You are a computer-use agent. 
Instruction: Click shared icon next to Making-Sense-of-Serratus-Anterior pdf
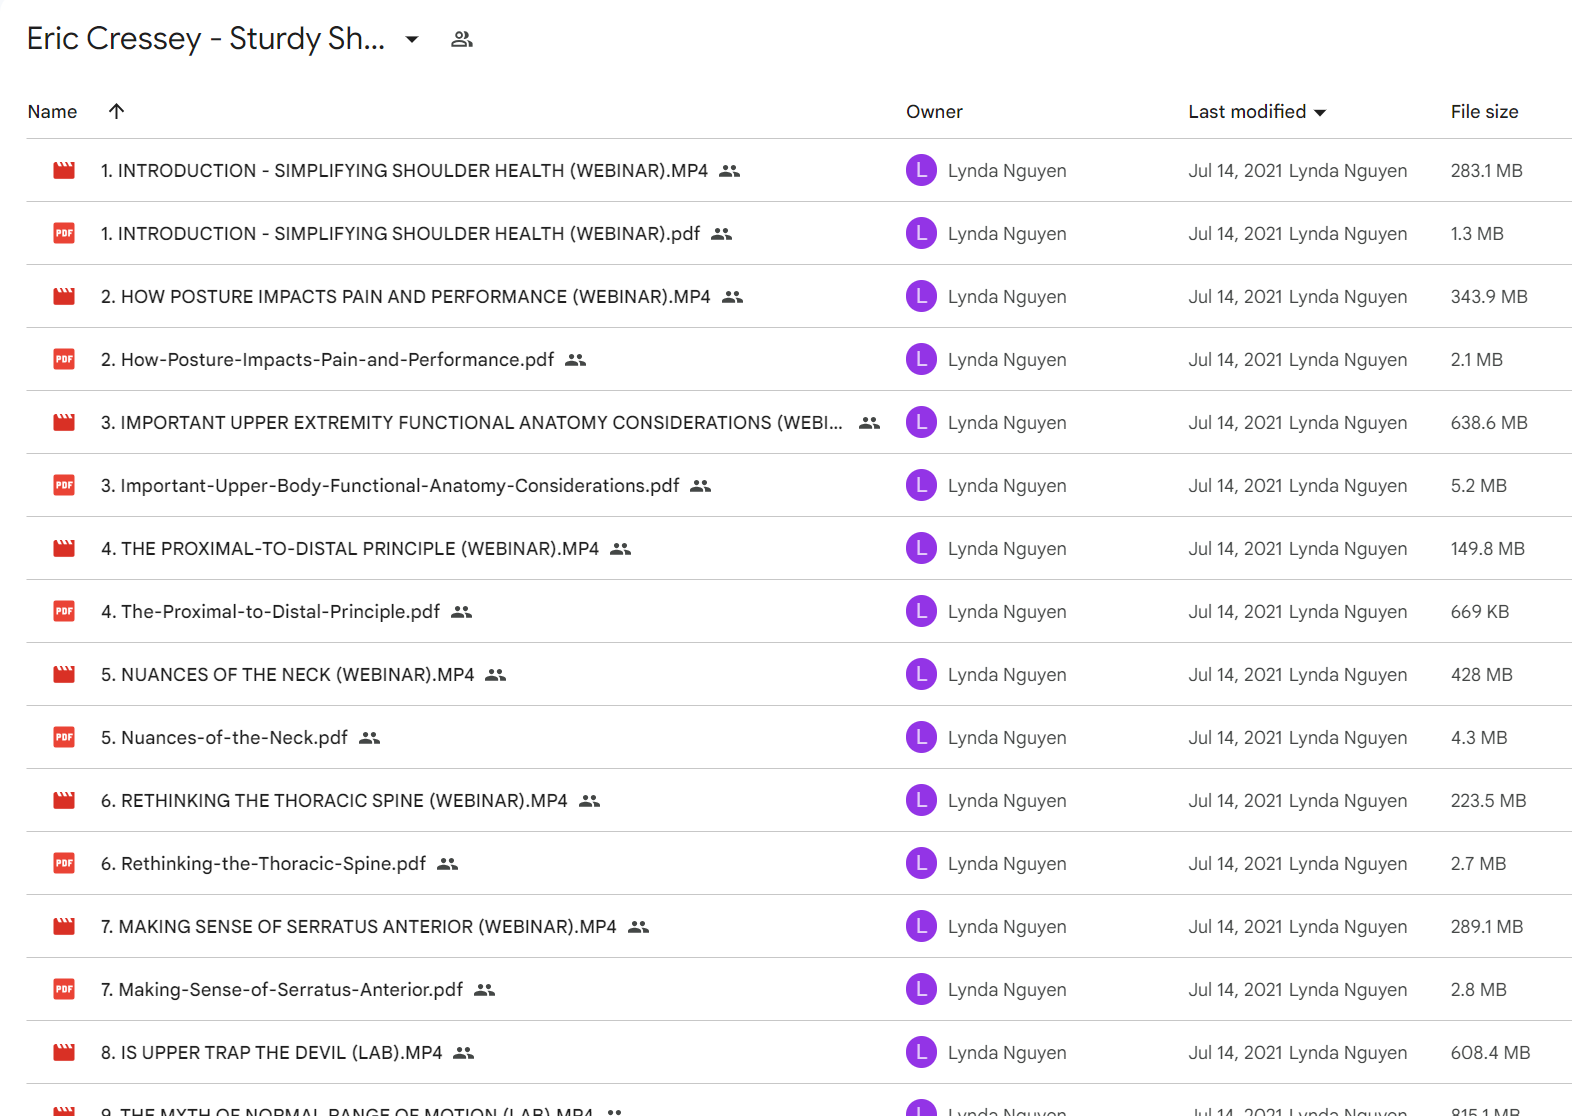[485, 990]
